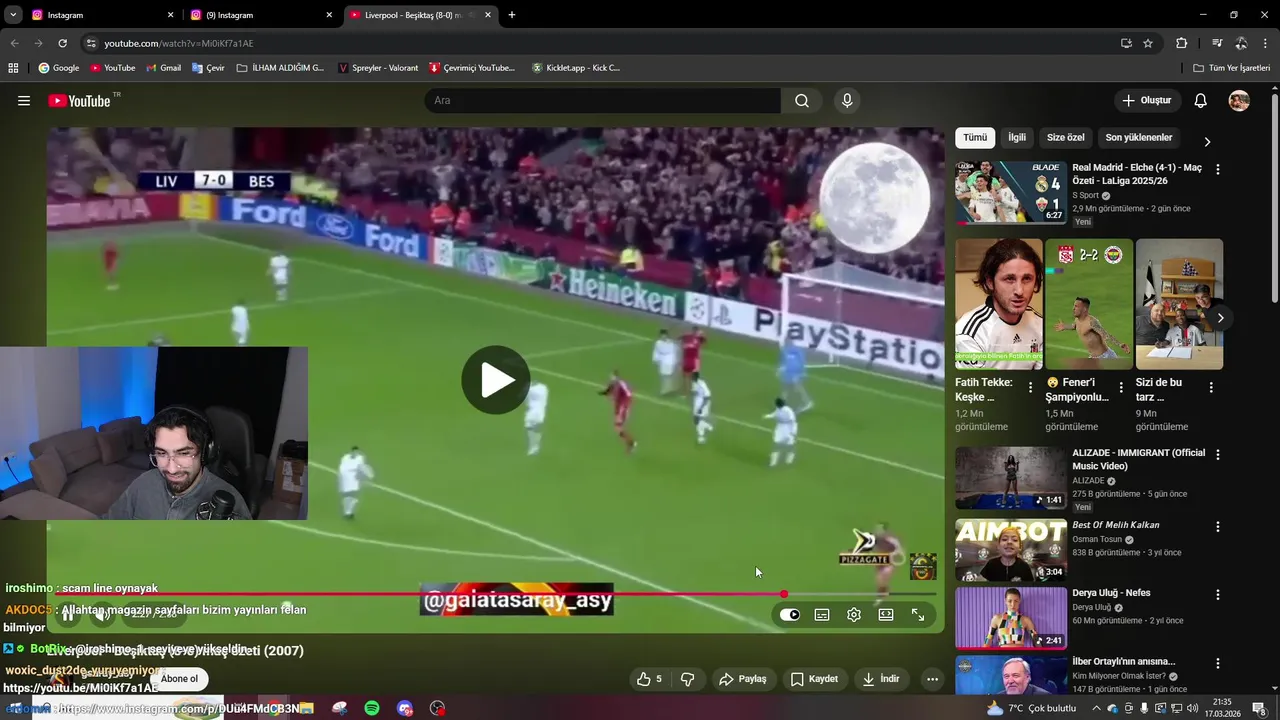The width and height of the screenshot is (1280, 720).
Task: Start voice search with the microphone icon
Action: pos(847,101)
